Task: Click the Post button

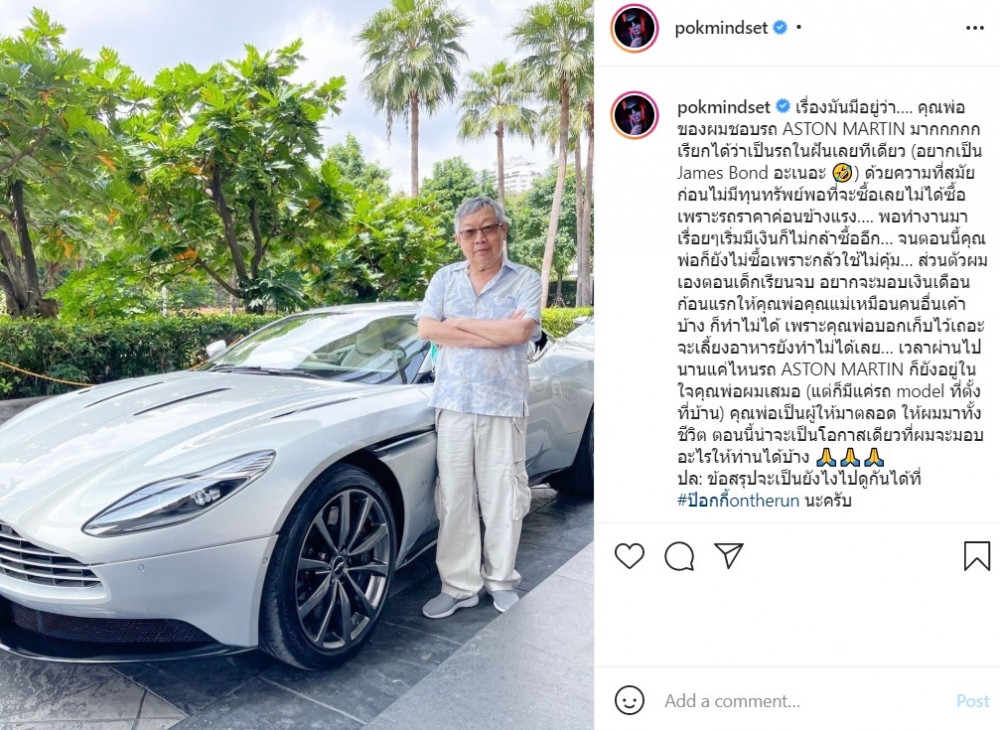Action: point(973,701)
